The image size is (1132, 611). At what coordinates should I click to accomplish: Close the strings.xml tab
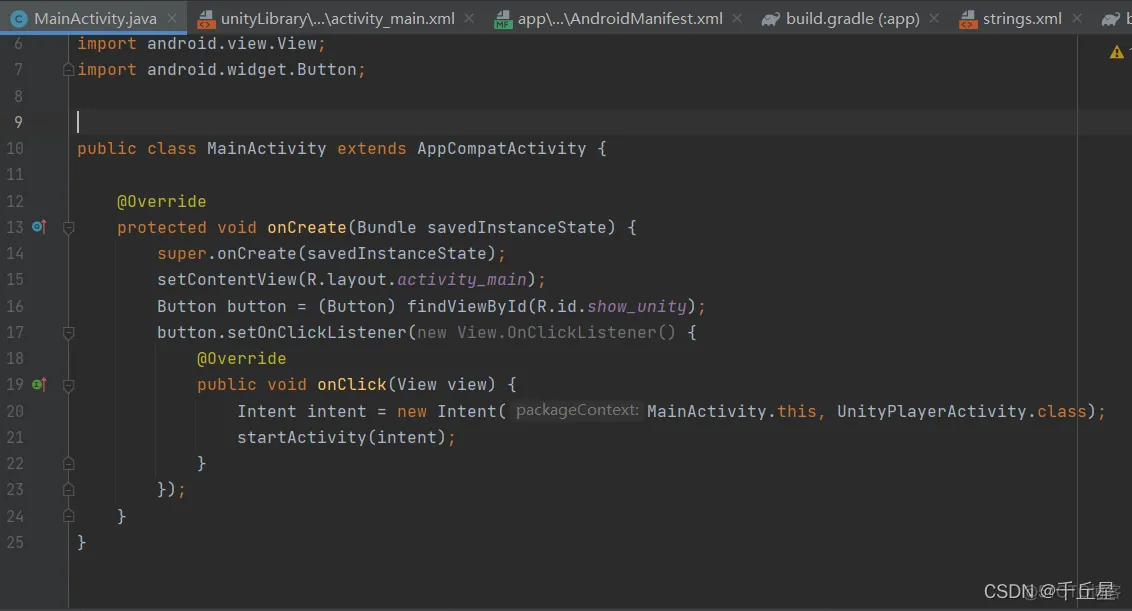[x=1077, y=19]
